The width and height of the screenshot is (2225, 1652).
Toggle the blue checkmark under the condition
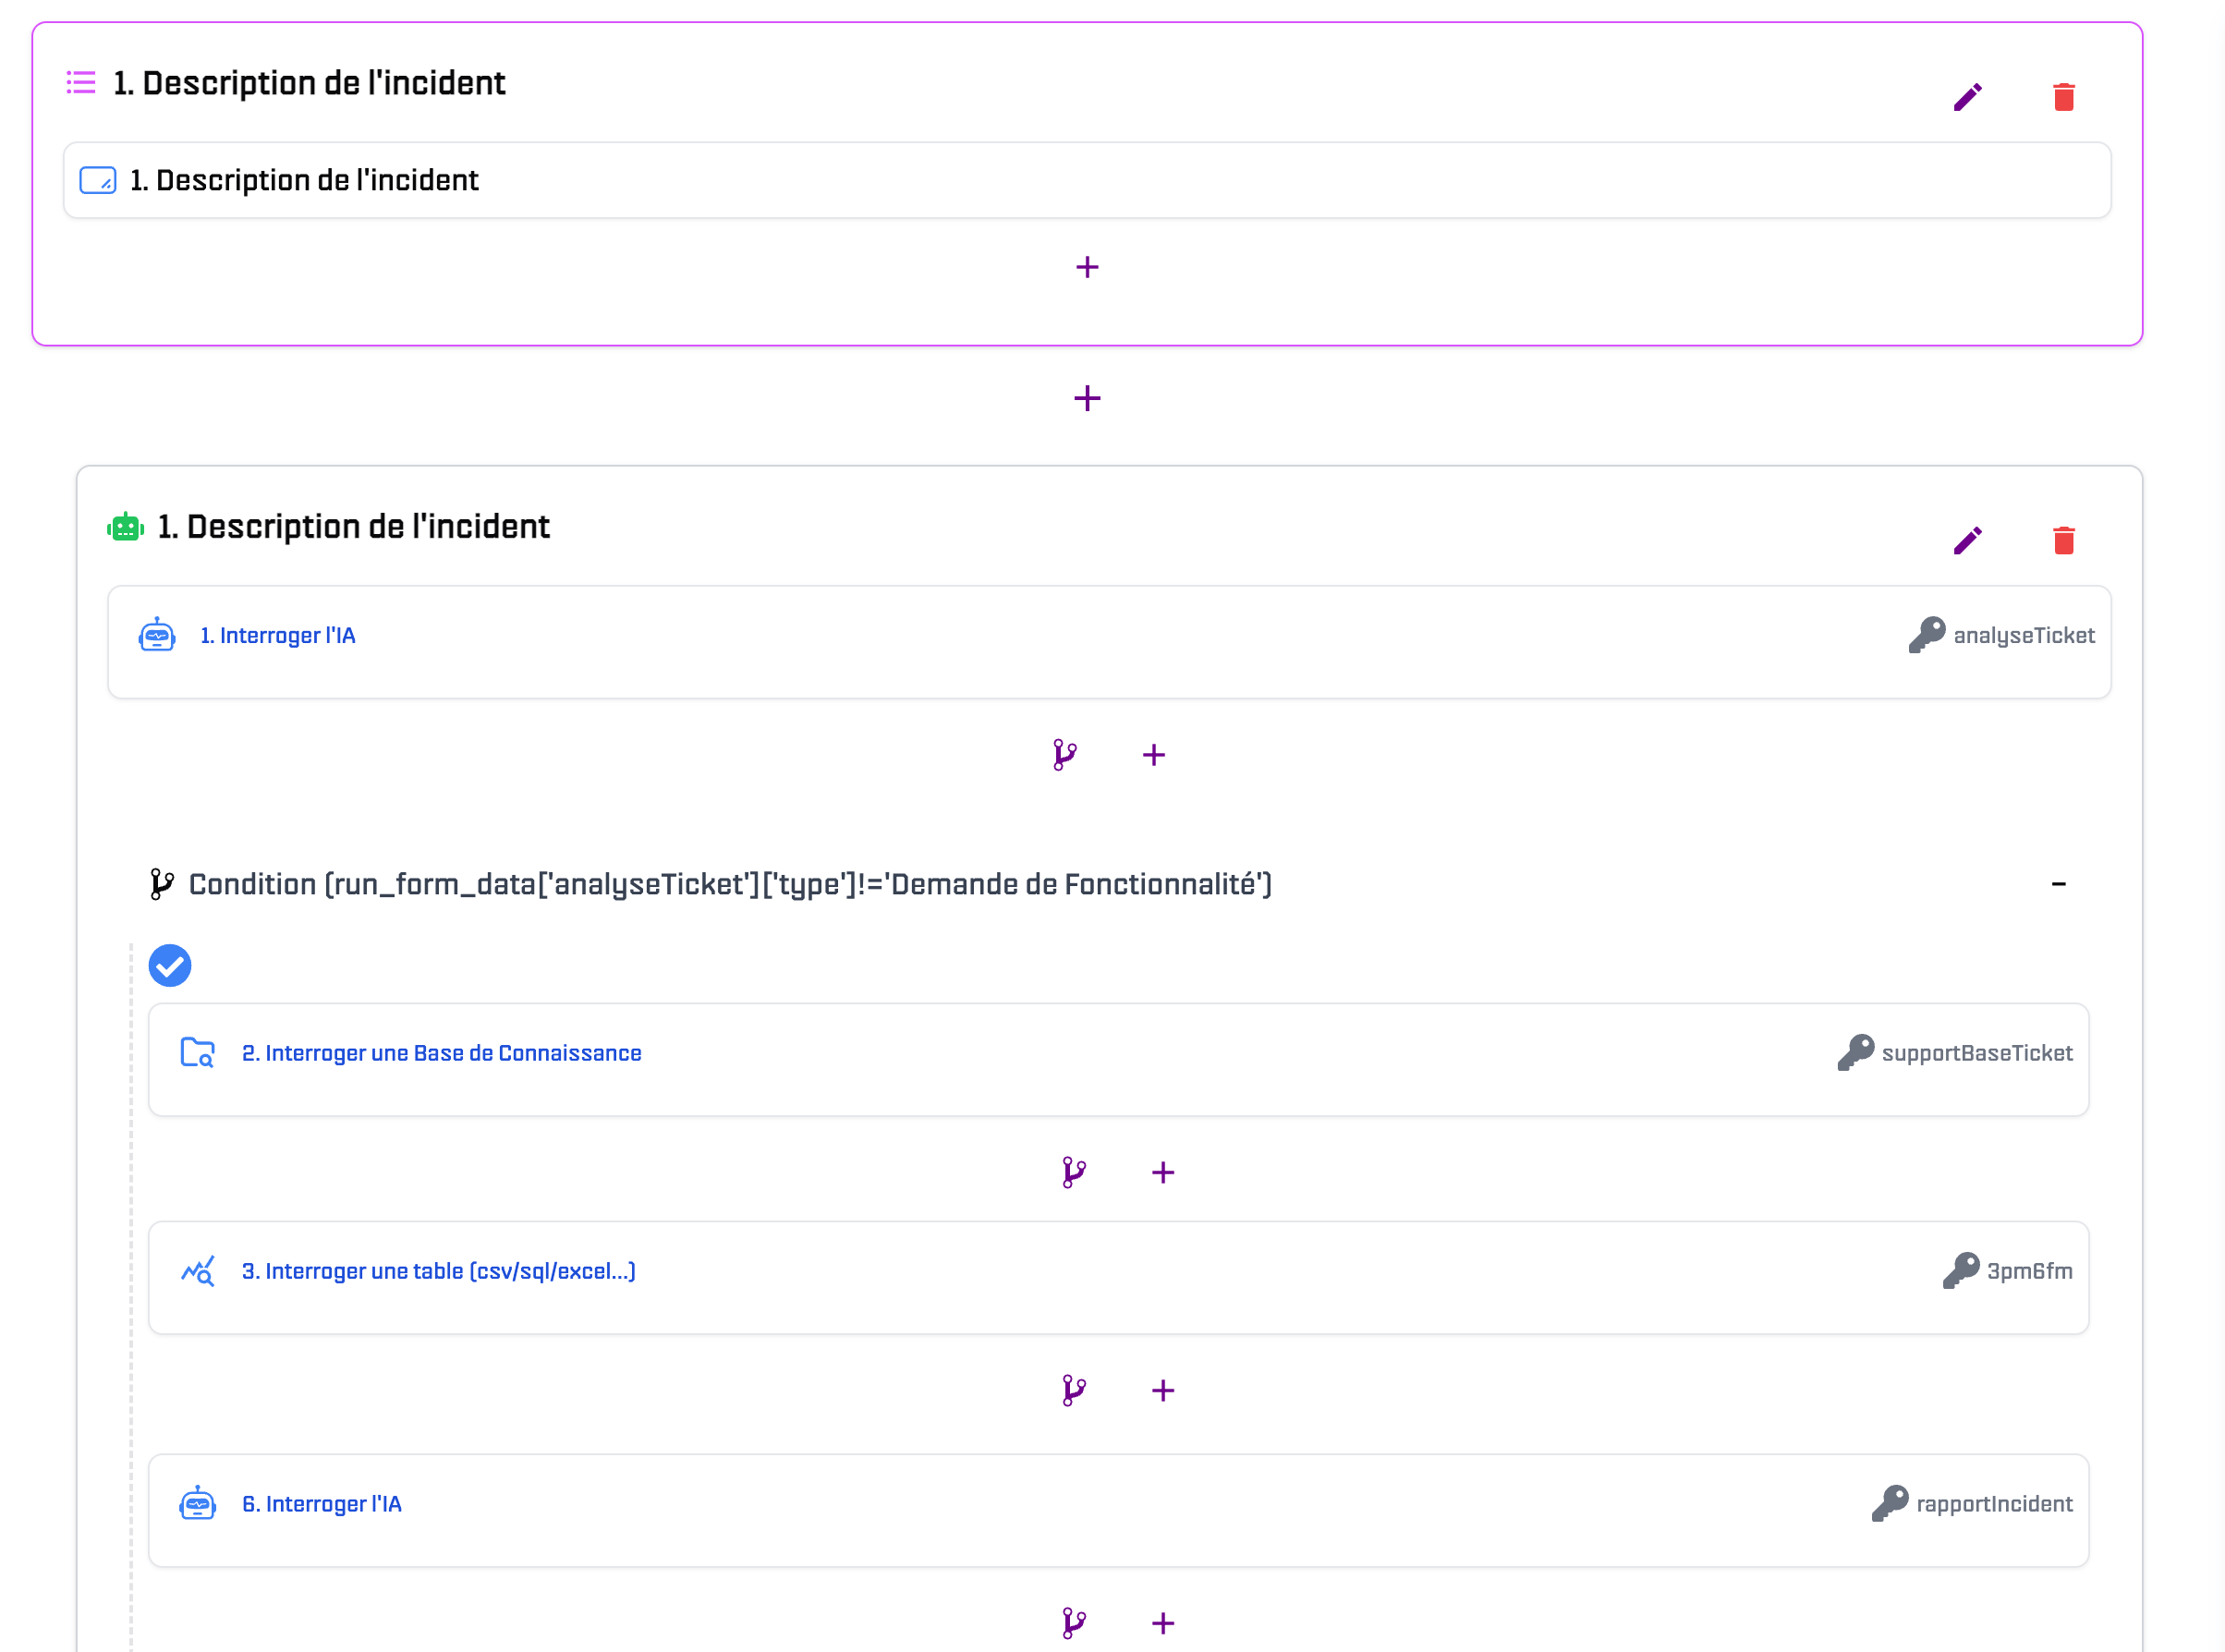(170, 965)
